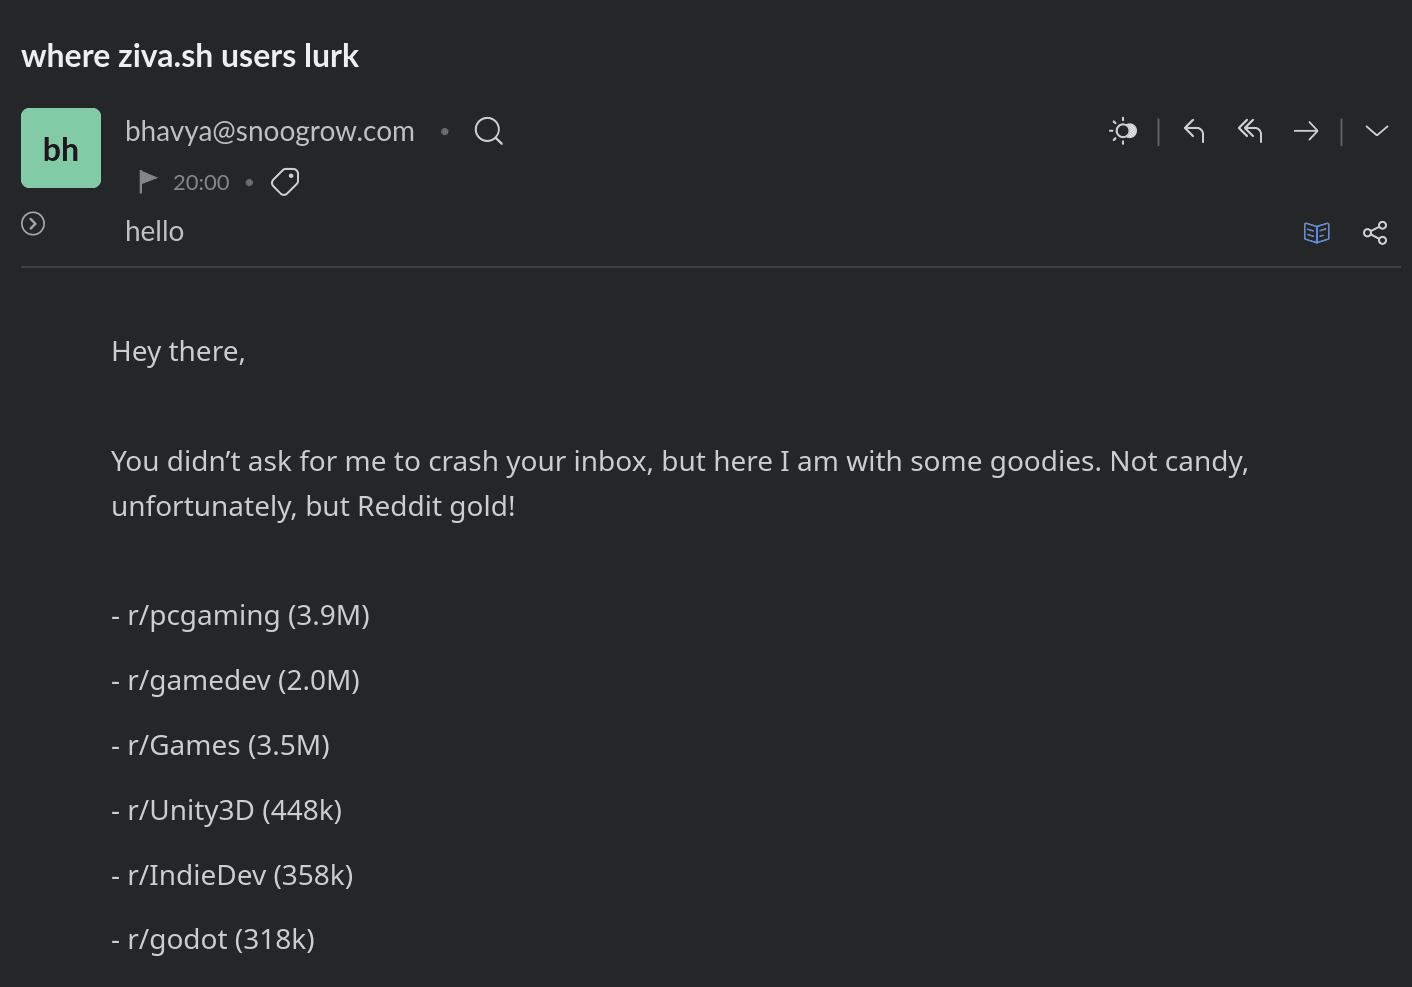Screen dimensions: 1412x987
Task: Share the email via the share icon
Action: click(1375, 232)
